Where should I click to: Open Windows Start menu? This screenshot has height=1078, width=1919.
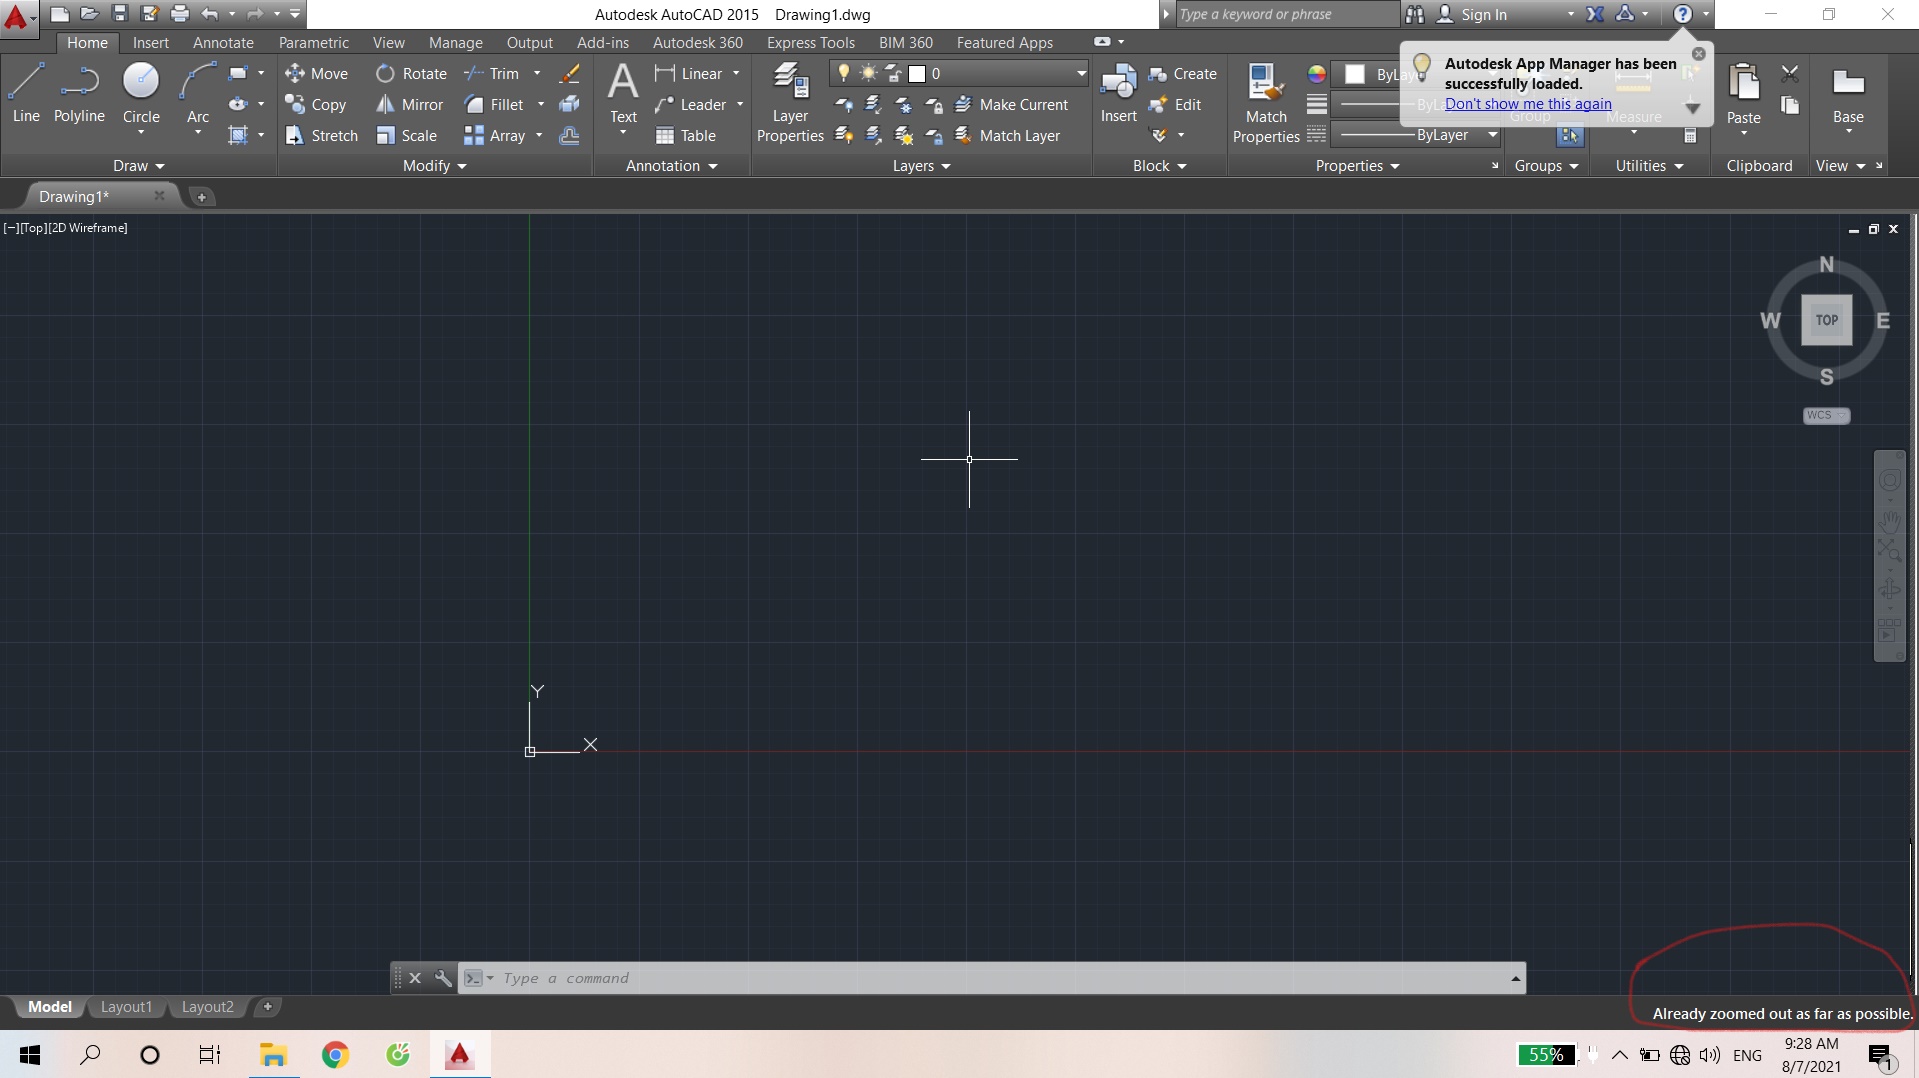30,1055
